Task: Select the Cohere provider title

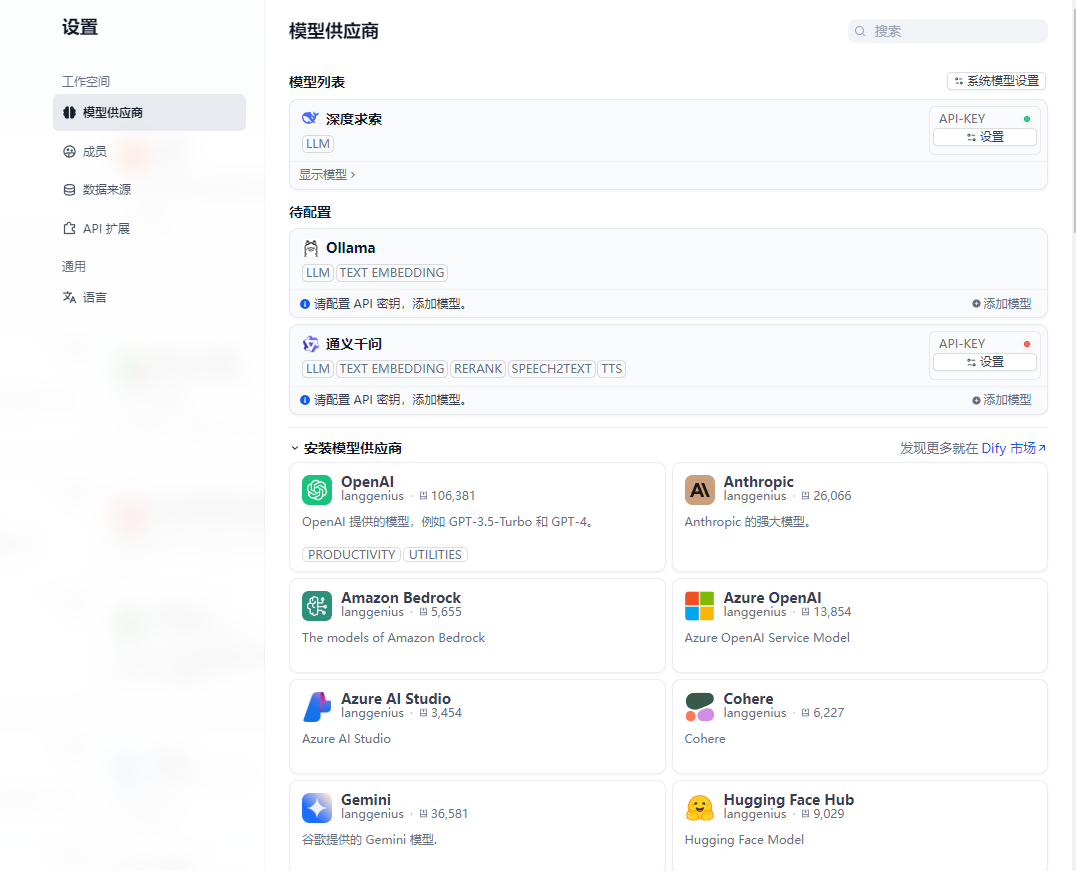Action: click(748, 699)
